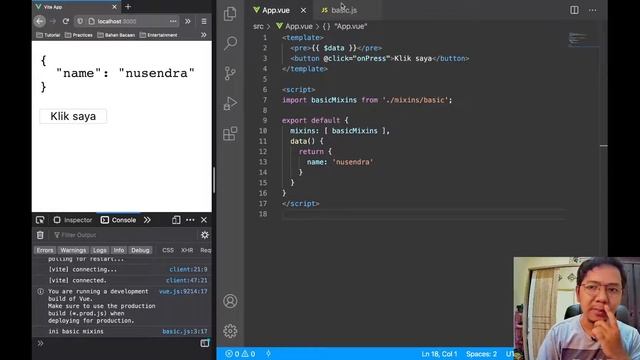Click the "App.vue" symbol breadcrumb
The width and height of the screenshot is (640, 360).
pyautogui.click(x=345, y=26)
